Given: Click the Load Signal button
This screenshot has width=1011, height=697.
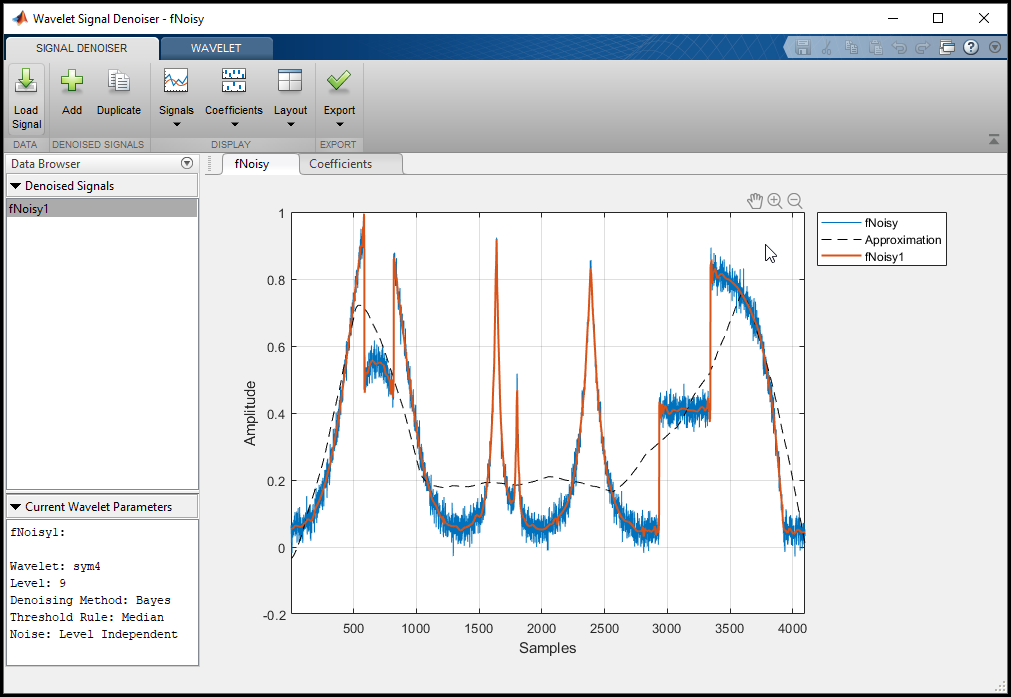Looking at the screenshot, I should (26, 98).
